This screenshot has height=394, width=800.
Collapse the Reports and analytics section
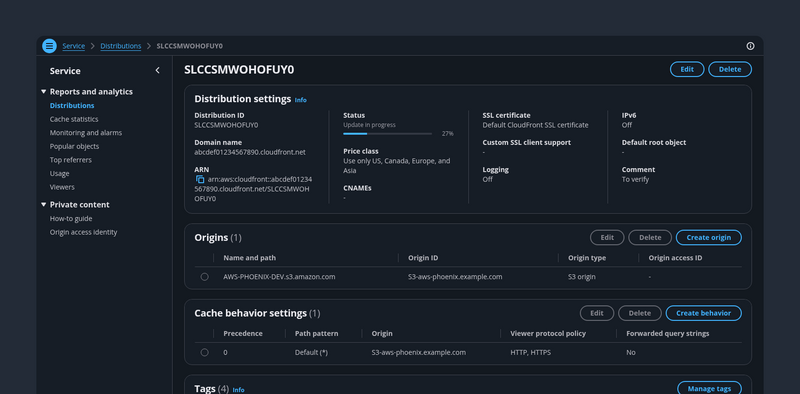(x=43, y=92)
